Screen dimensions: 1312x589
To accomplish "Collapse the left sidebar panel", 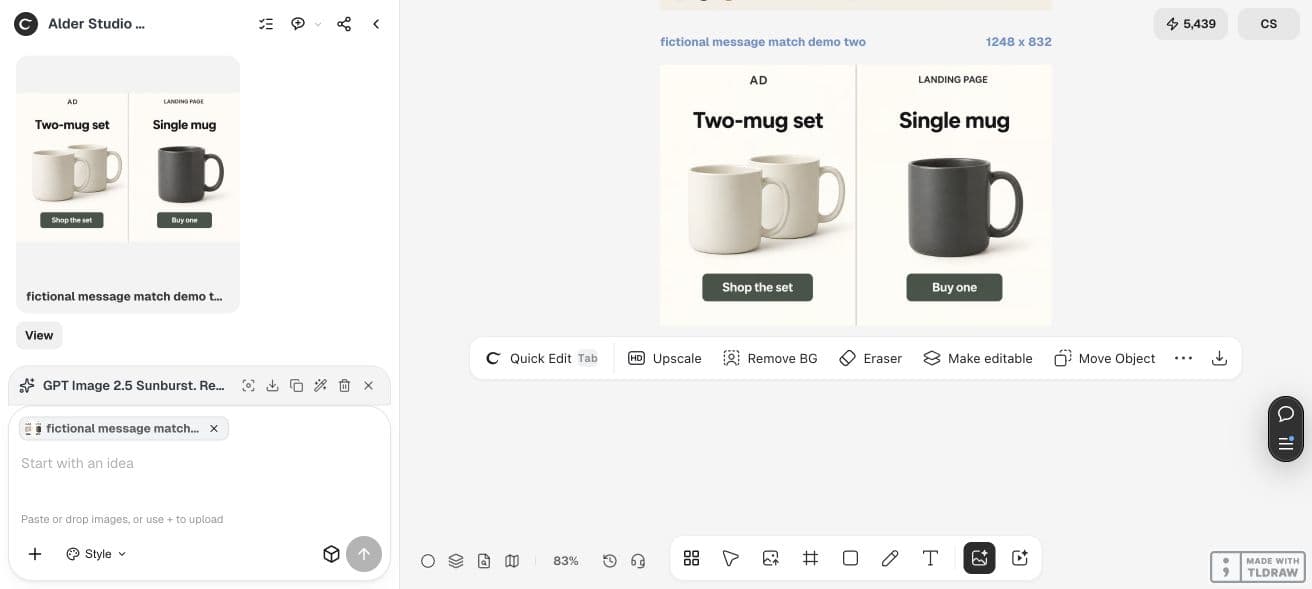I will point(376,24).
